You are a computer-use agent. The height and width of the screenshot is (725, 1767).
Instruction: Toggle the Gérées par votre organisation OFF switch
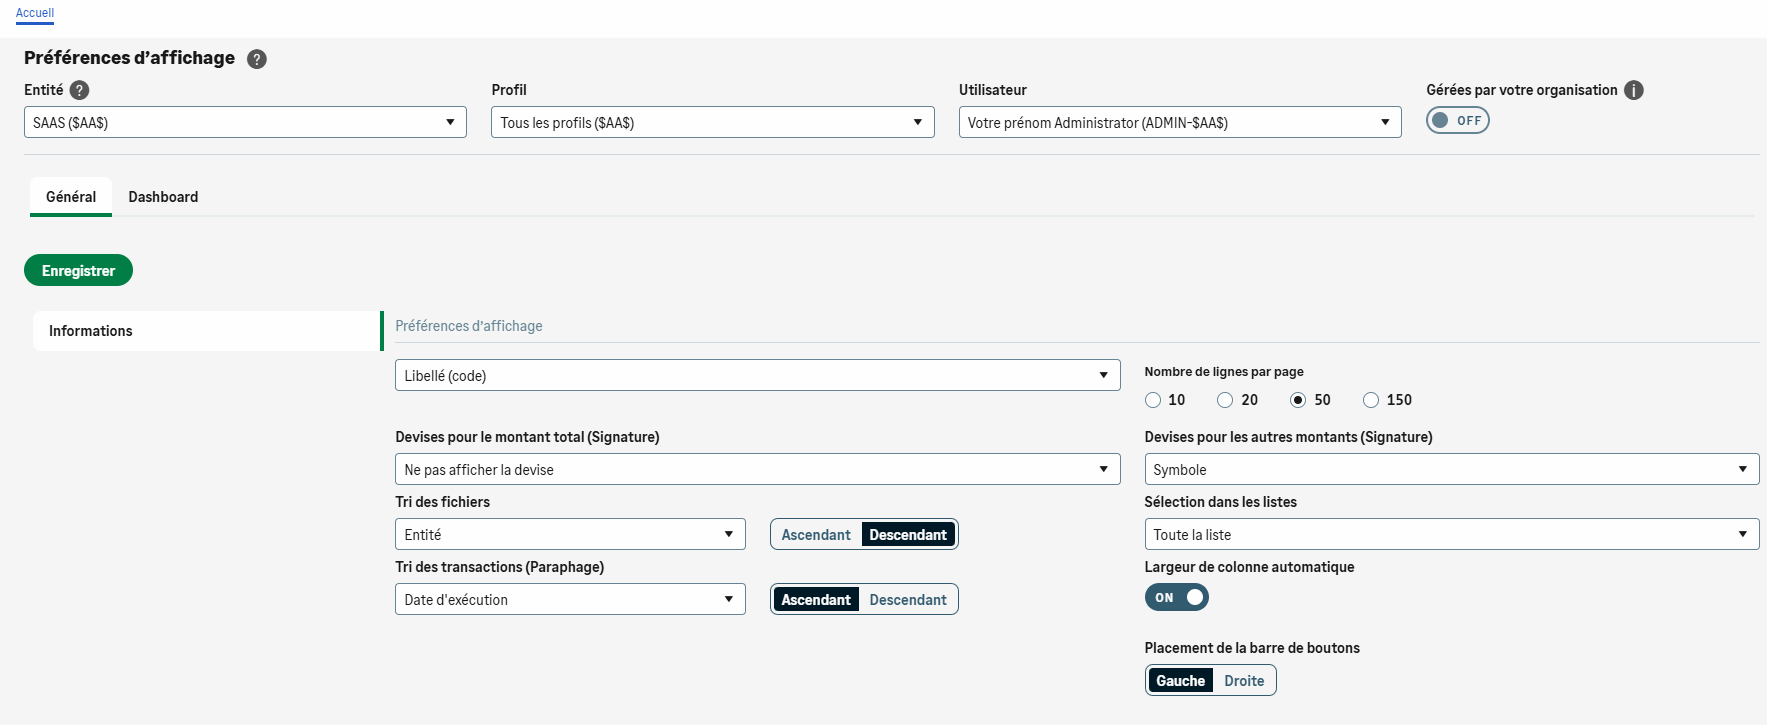[x=1457, y=121]
